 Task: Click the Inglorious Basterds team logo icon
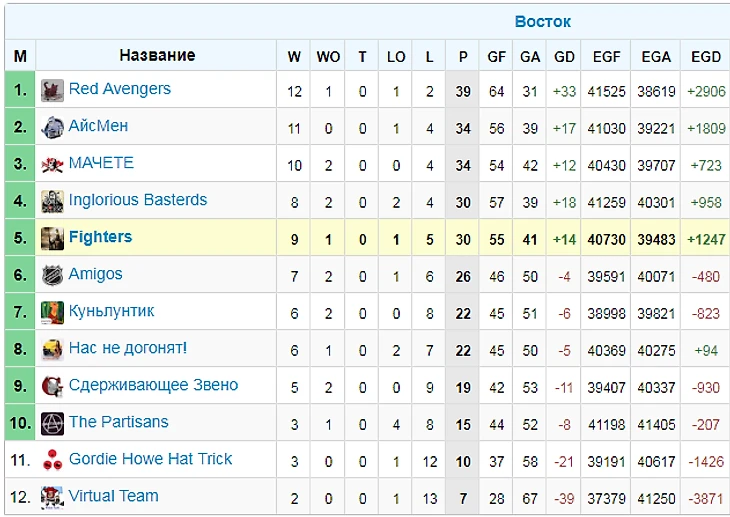coord(53,201)
